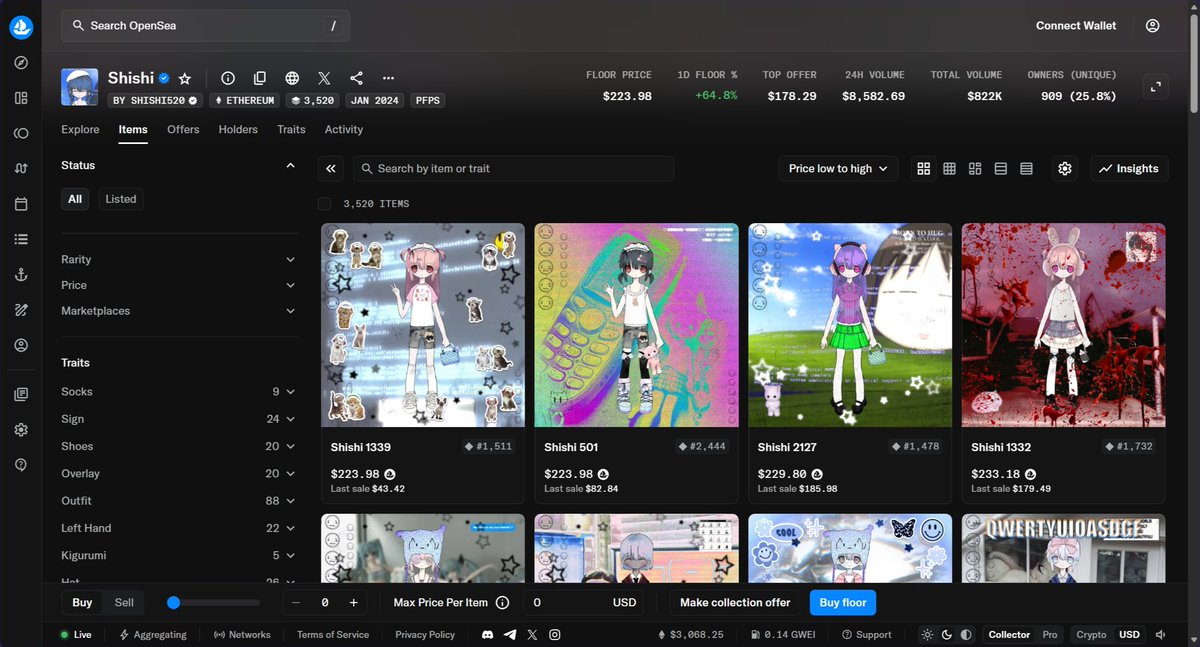This screenshot has width=1200, height=647.
Task: Switch to list view layout
Action: tap(1001, 169)
